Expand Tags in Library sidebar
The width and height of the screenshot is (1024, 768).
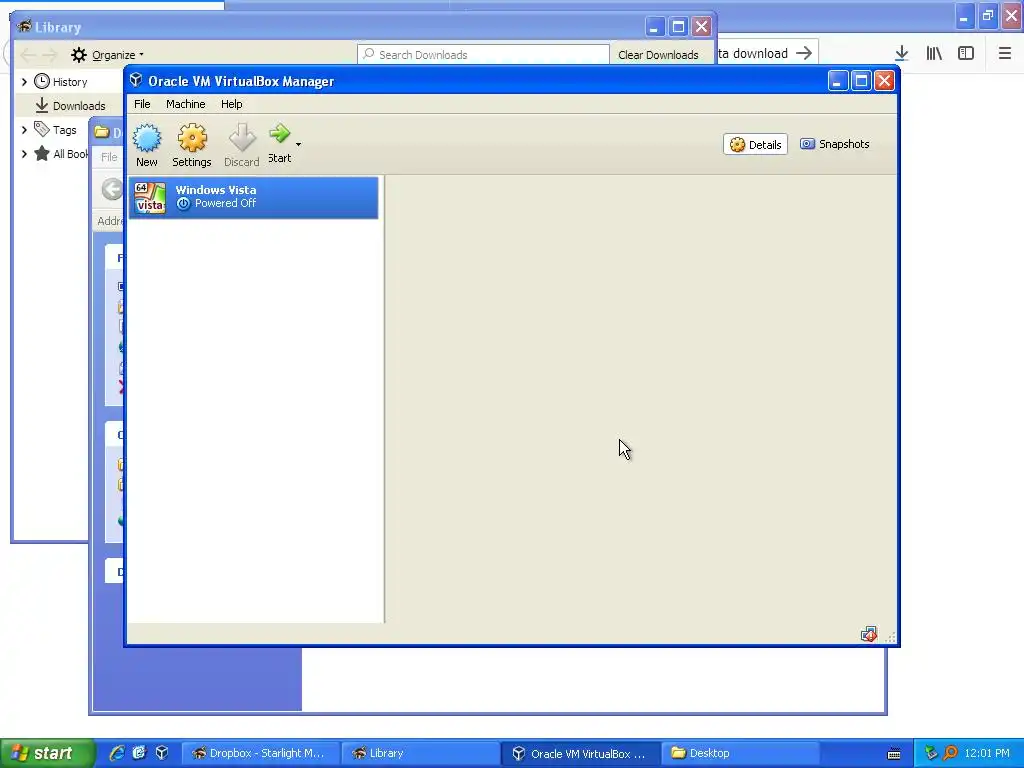(24, 130)
